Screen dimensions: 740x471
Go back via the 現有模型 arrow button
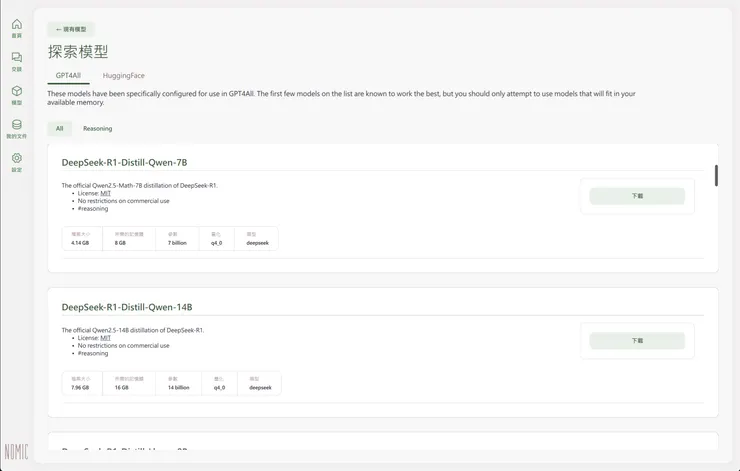click(x=71, y=29)
